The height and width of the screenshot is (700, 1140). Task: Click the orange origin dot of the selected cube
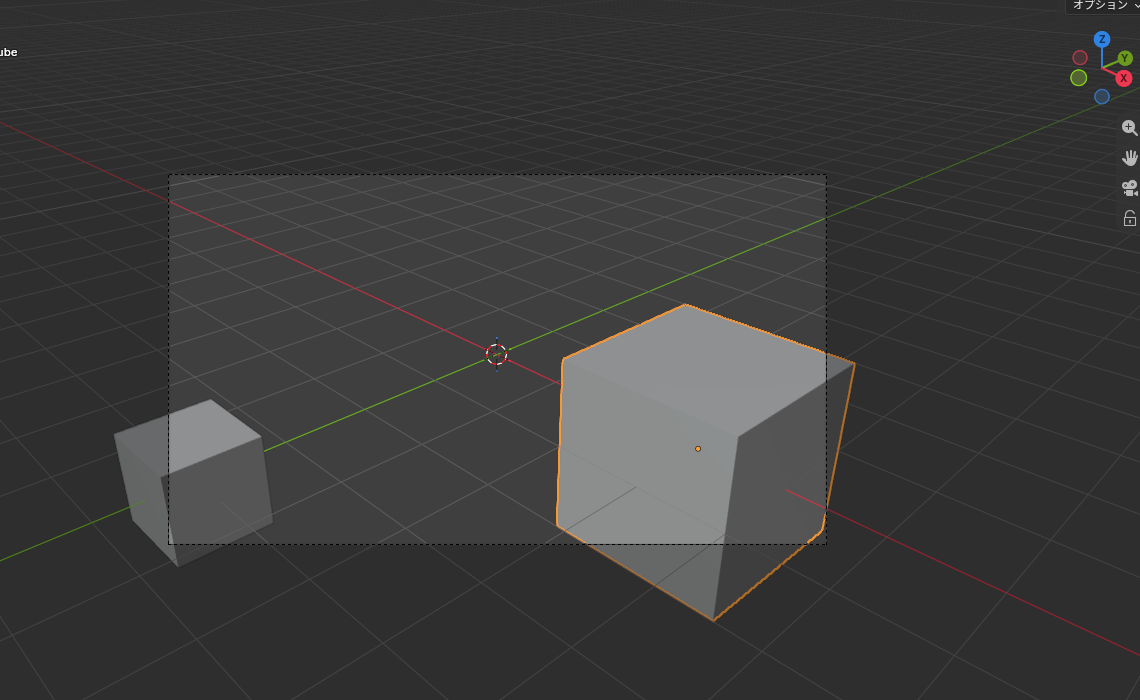(x=698, y=449)
